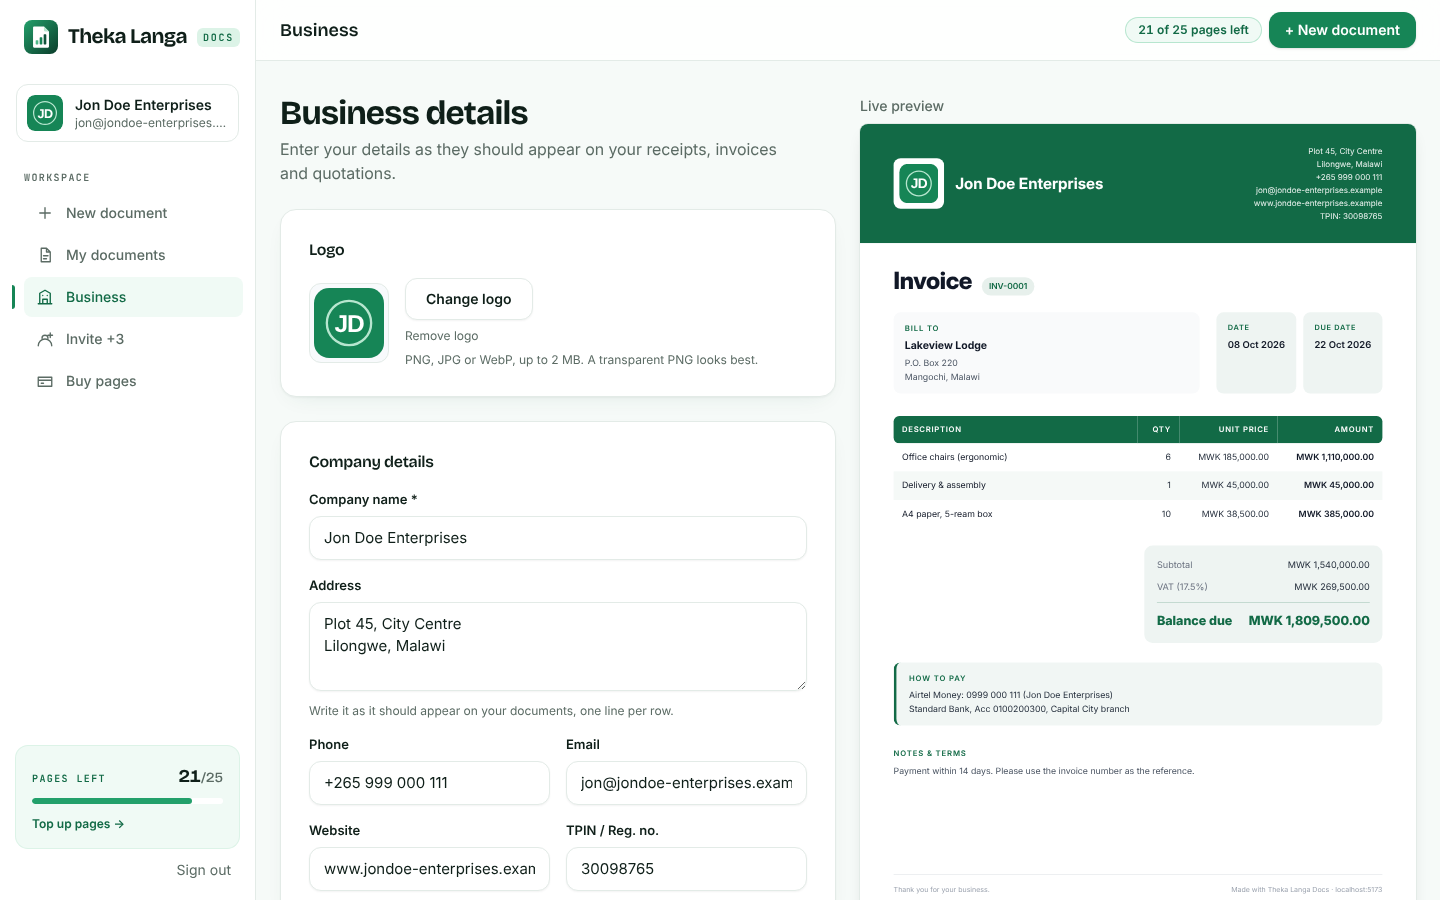Click the INV-0001 badge in the preview
Screen dimensions: 1440x900
tap(1008, 286)
